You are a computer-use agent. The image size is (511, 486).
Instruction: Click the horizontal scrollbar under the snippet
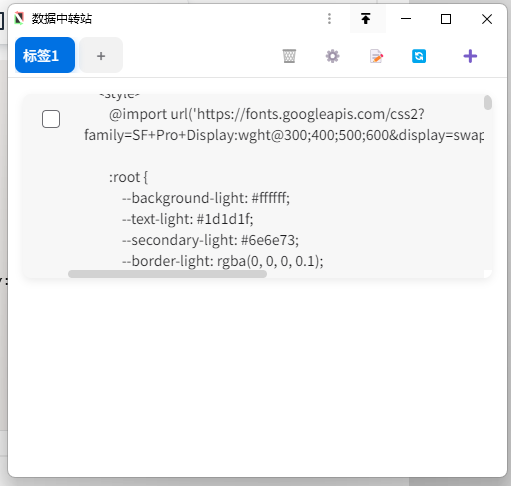point(167,274)
